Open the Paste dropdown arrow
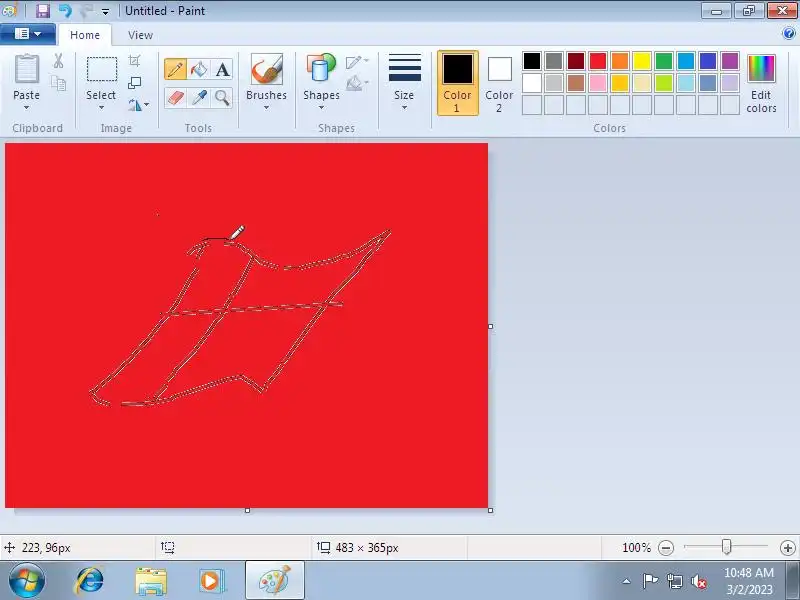800x600 pixels. [x=27, y=108]
